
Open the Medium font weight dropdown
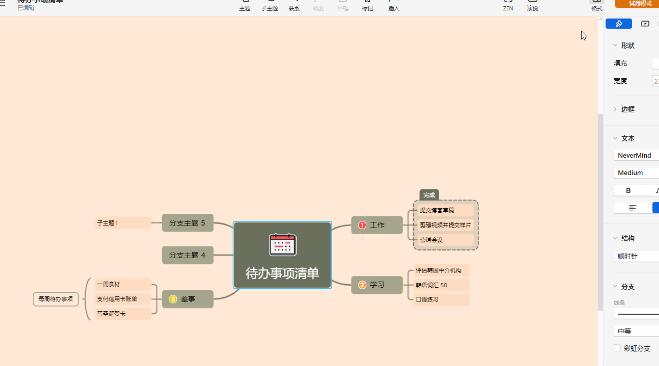pyautogui.click(x=636, y=173)
